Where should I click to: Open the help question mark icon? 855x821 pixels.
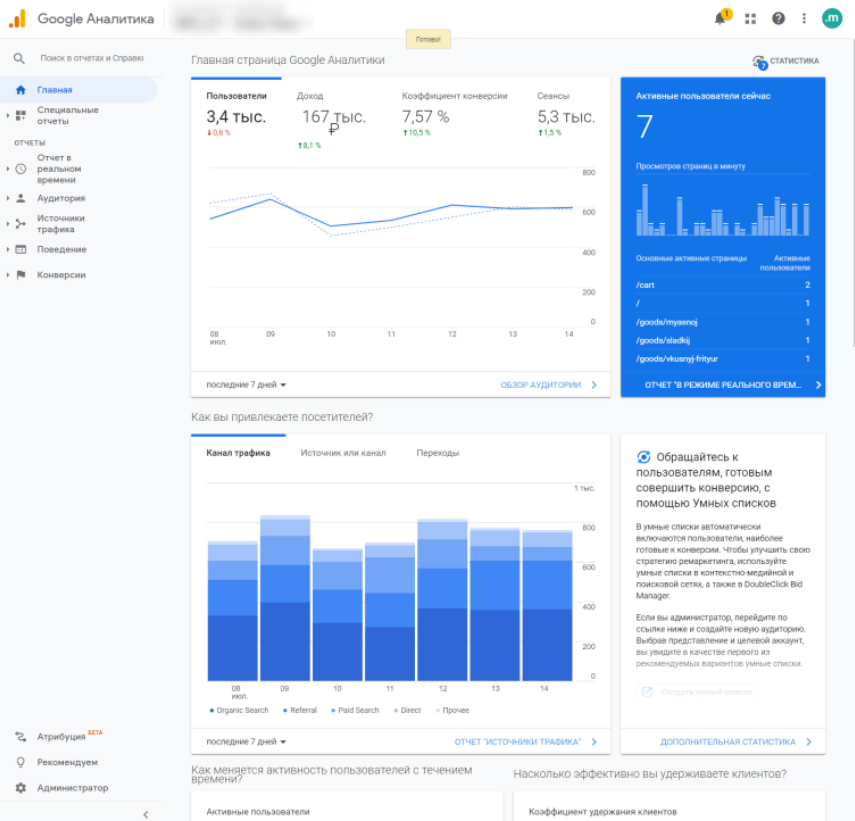click(778, 19)
